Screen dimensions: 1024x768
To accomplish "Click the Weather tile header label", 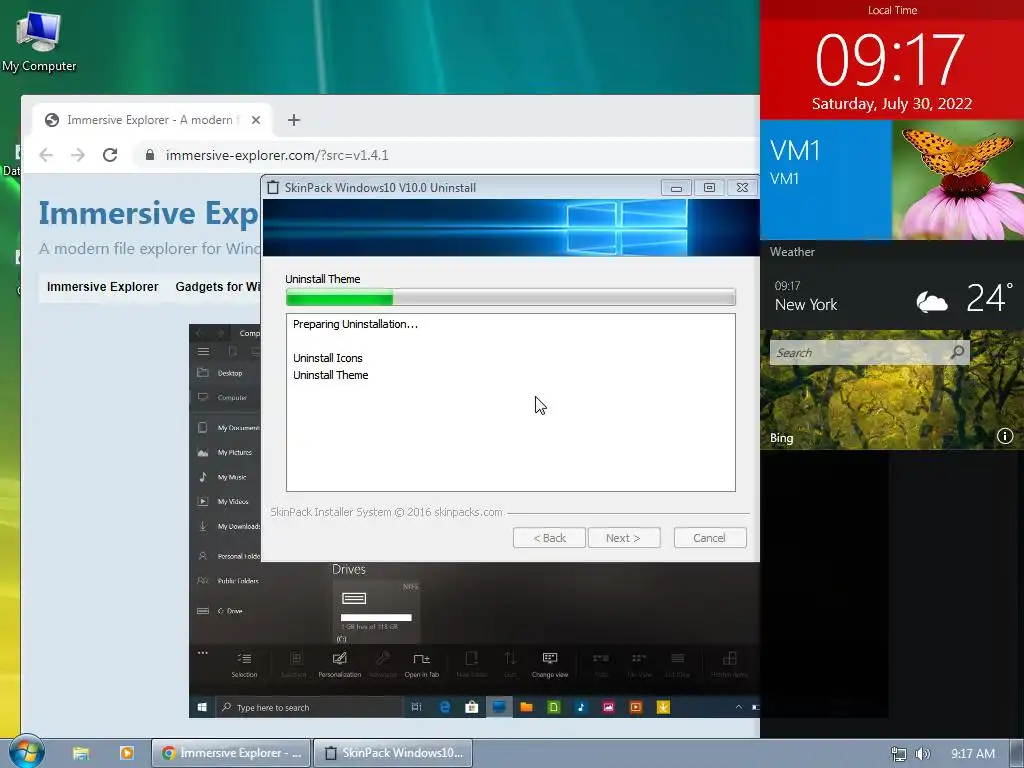I will (x=792, y=251).
